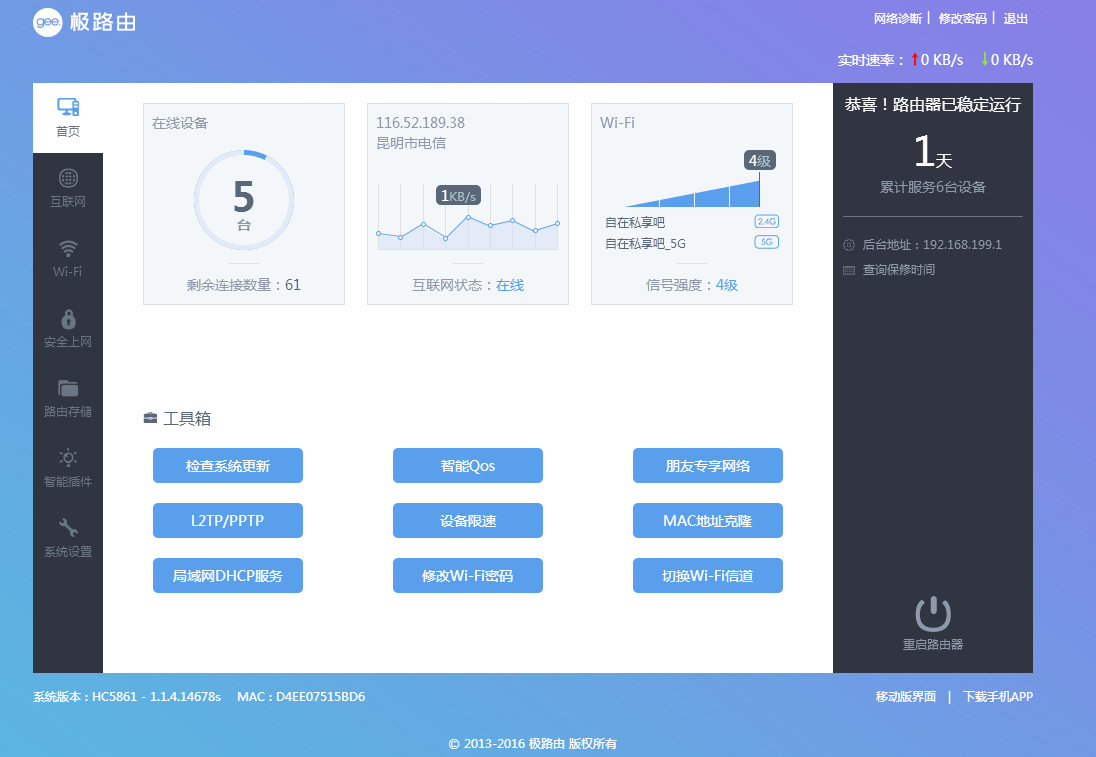Open the 下载手机APP link

(x=997, y=697)
